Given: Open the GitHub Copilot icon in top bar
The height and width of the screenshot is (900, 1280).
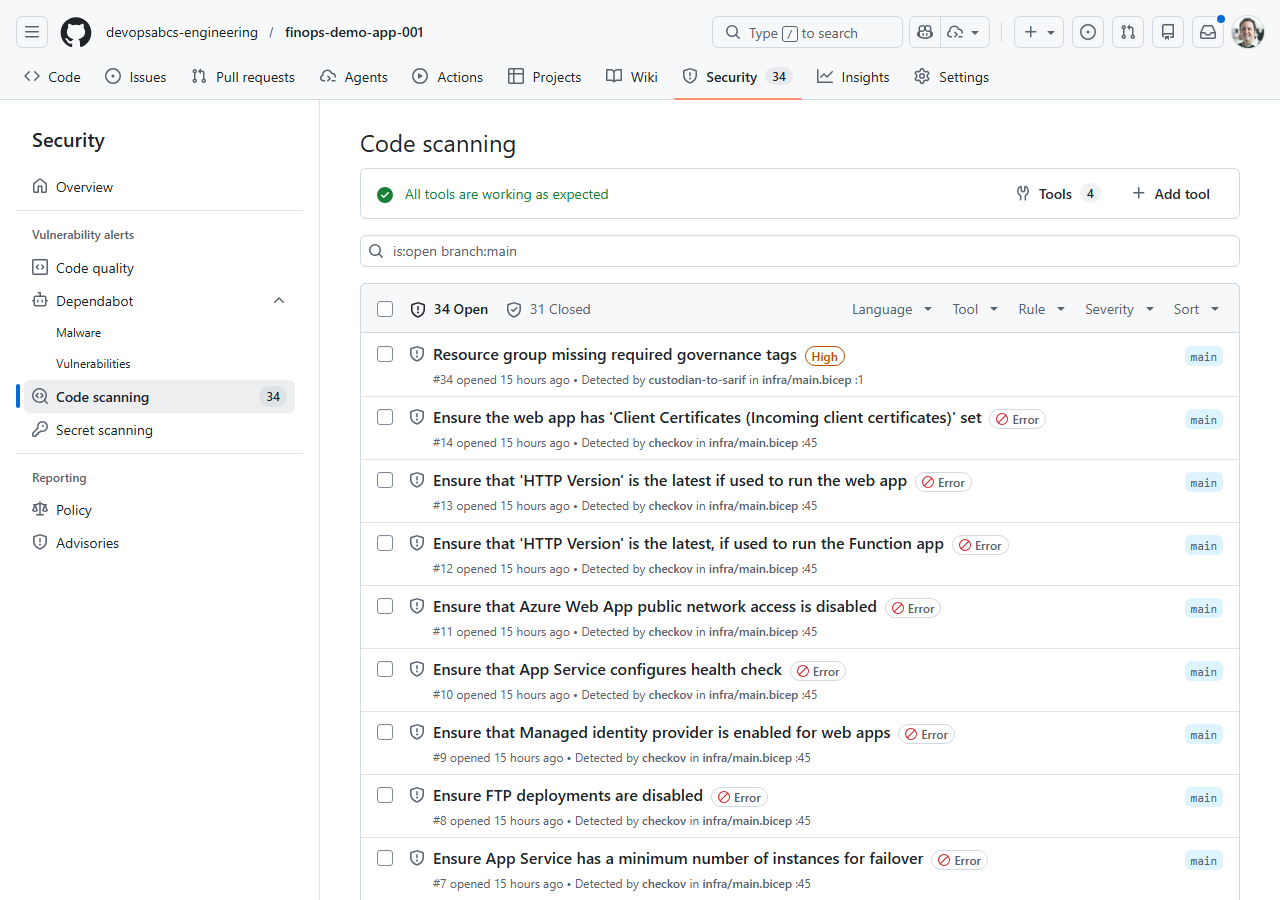Looking at the screenshot, I should (924, 32).
